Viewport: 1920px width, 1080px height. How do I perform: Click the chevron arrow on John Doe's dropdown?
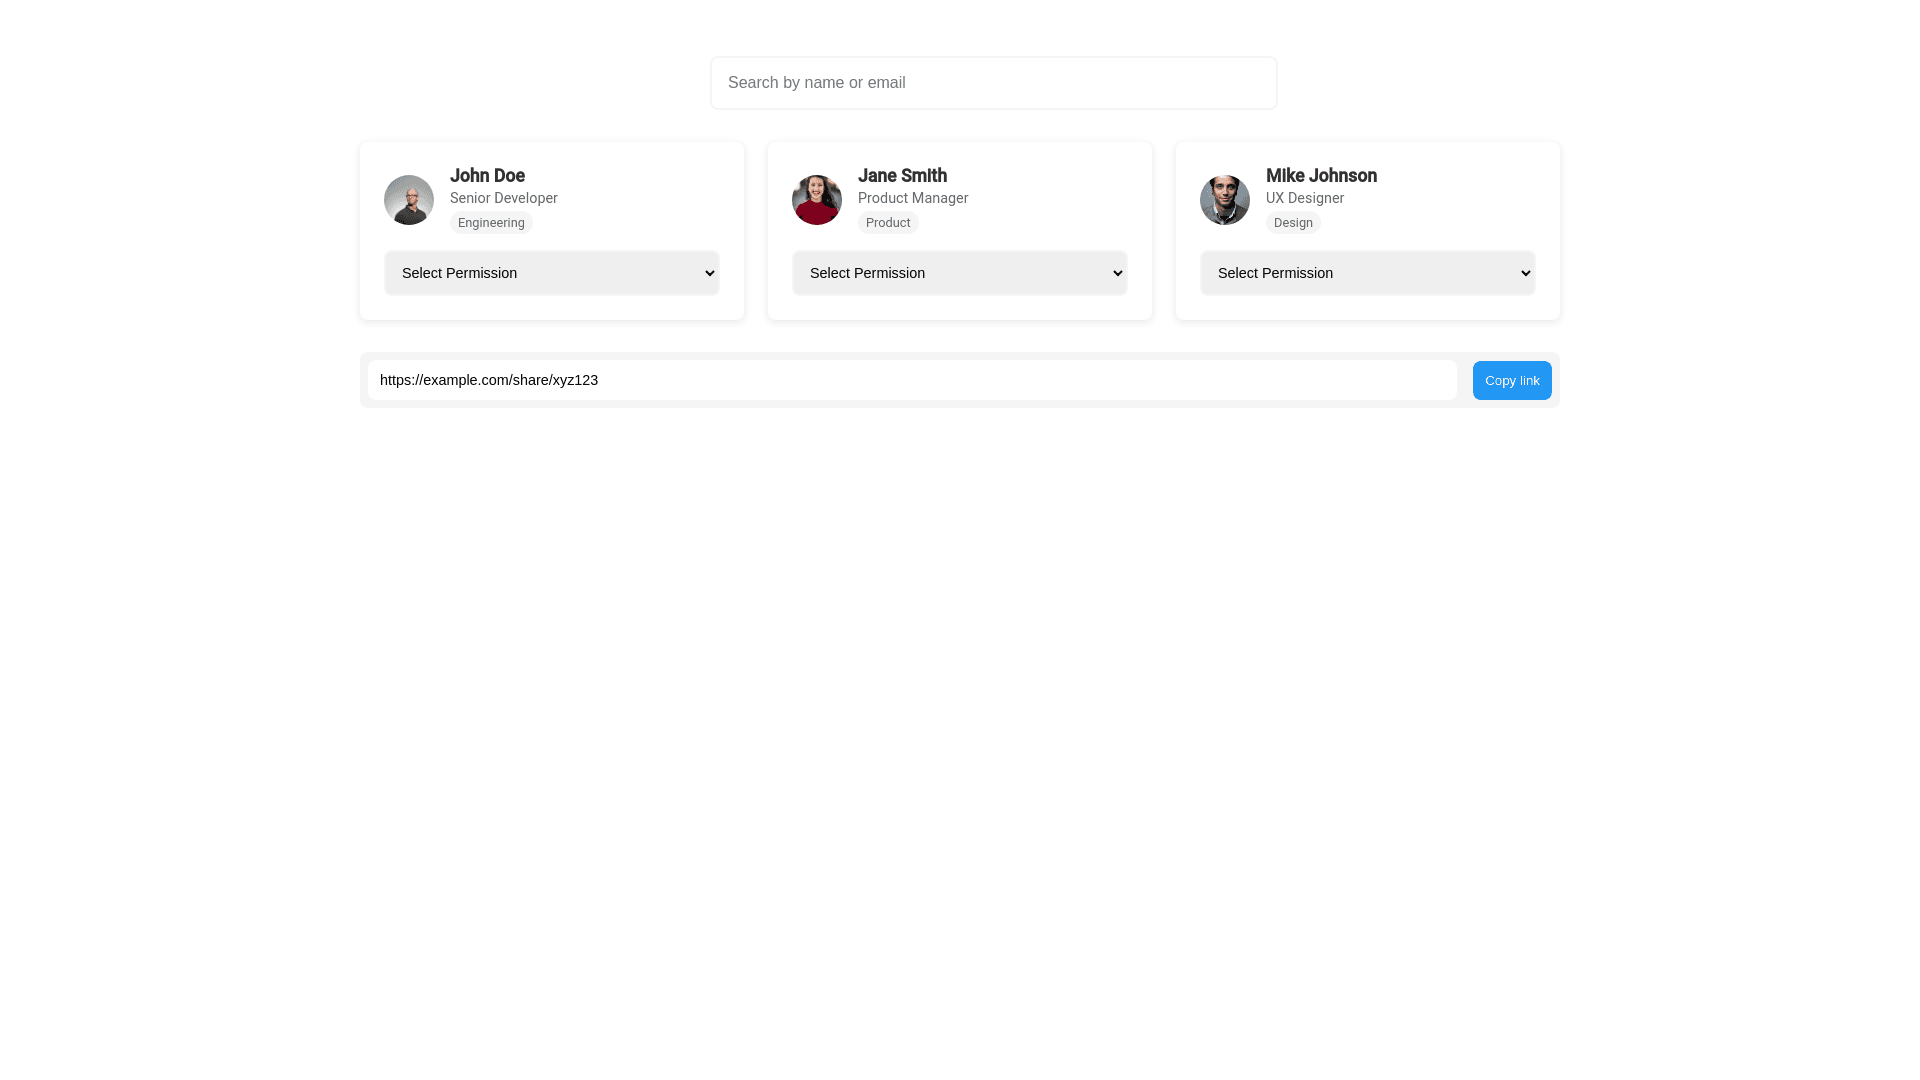[x=709, y=273]
